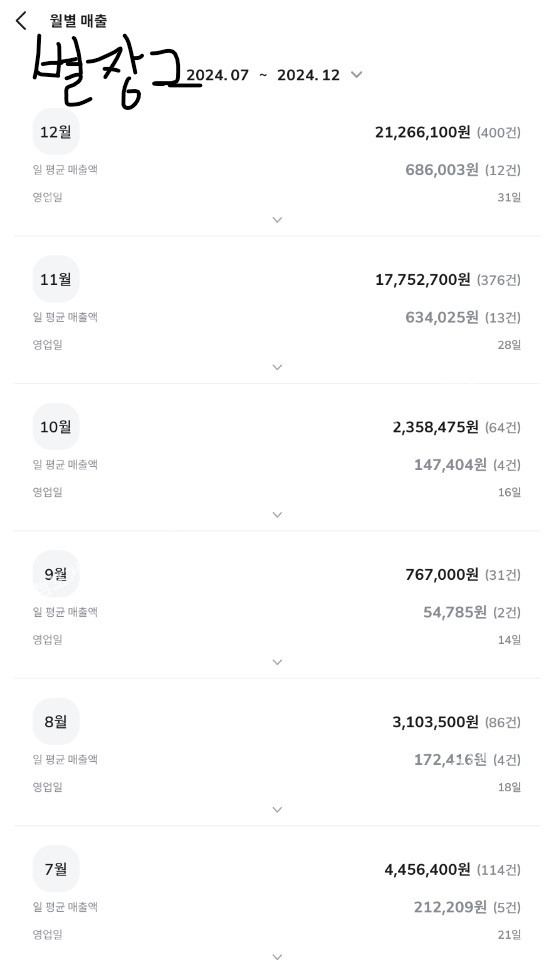Expand the 11월 sales details chevron
Screen dimensions: 554x963
(x=277, y=367)
